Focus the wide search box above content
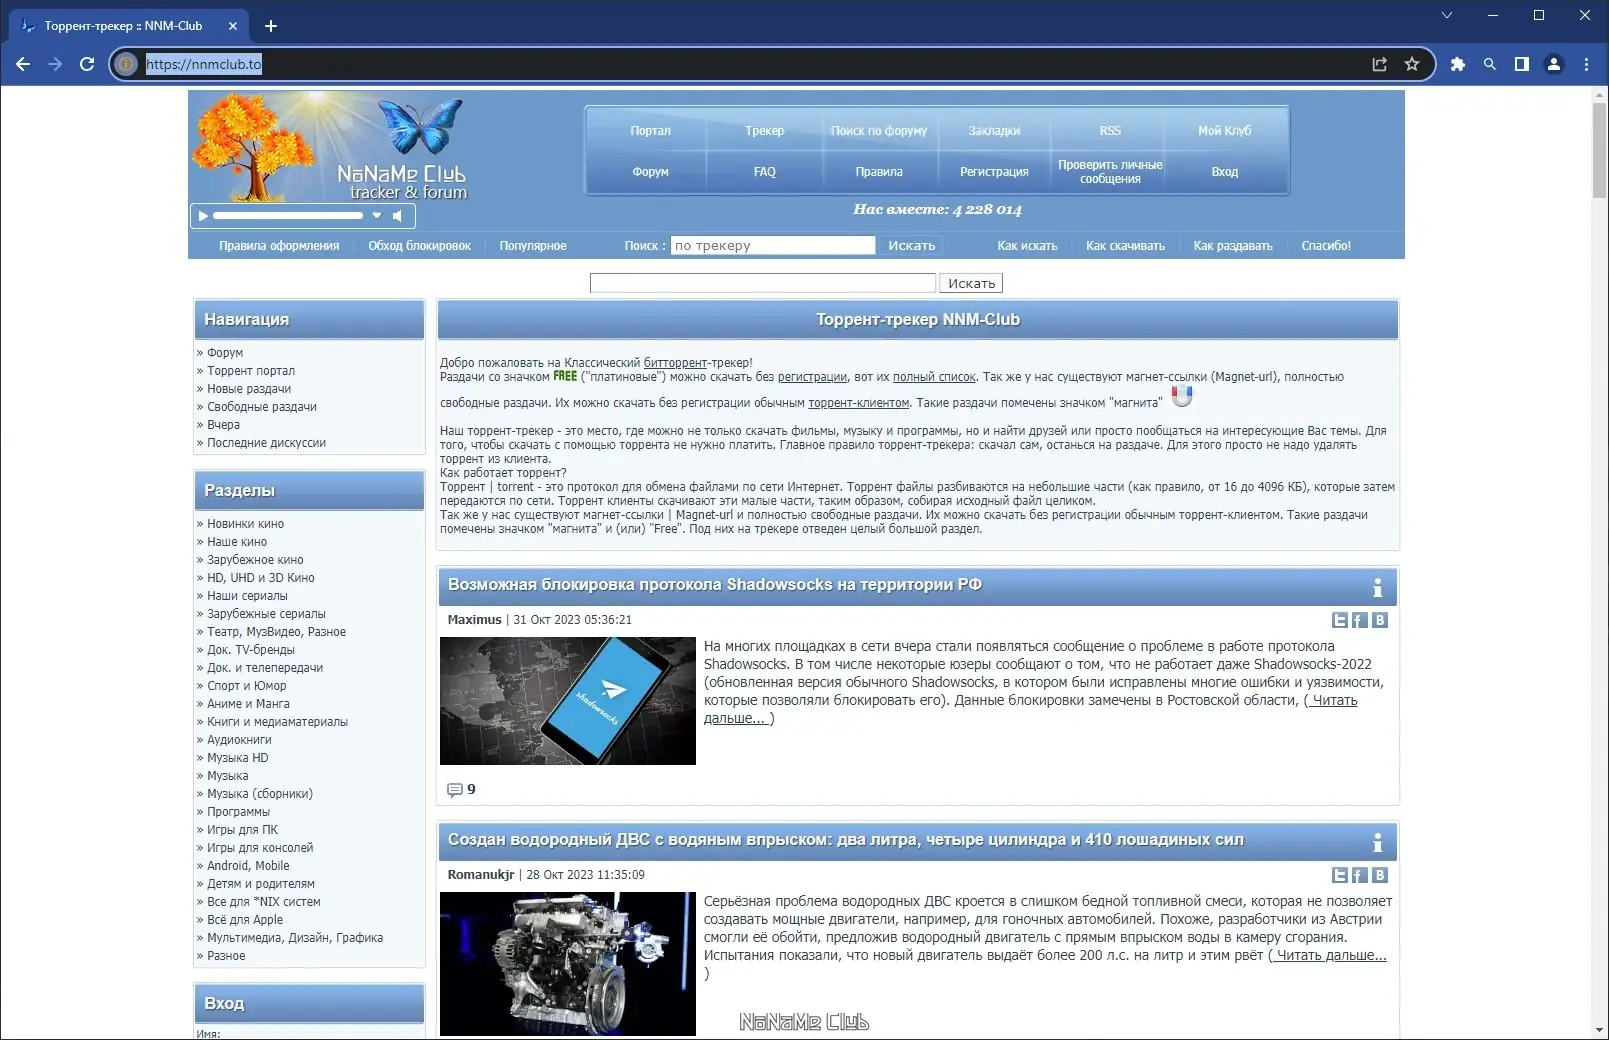The image size is (1609, 1040). [x=763, y=284]
